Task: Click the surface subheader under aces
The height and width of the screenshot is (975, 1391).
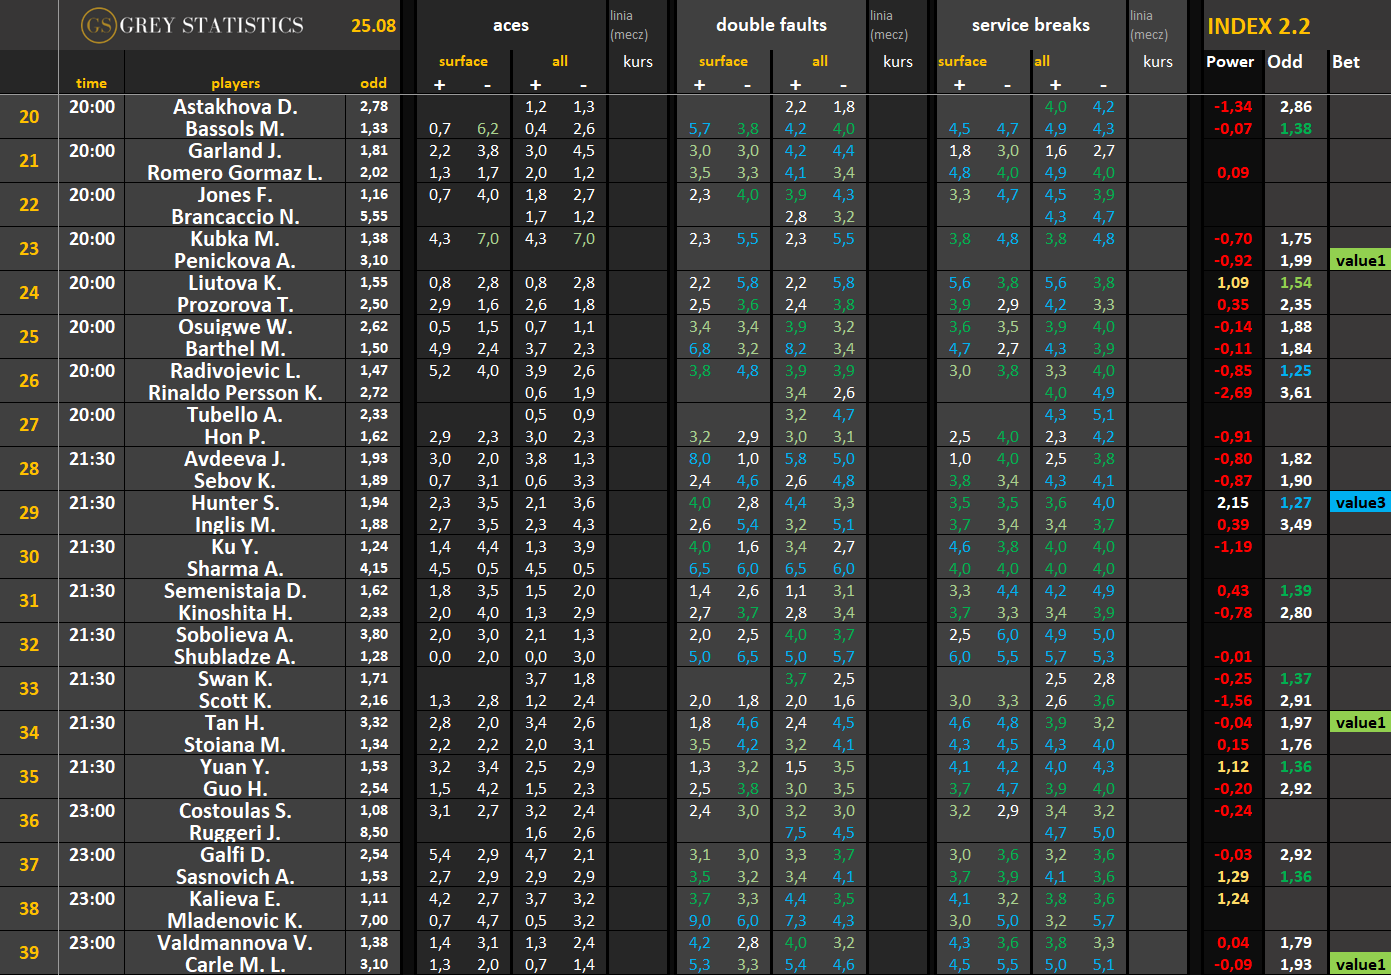Action: point(463,62)
